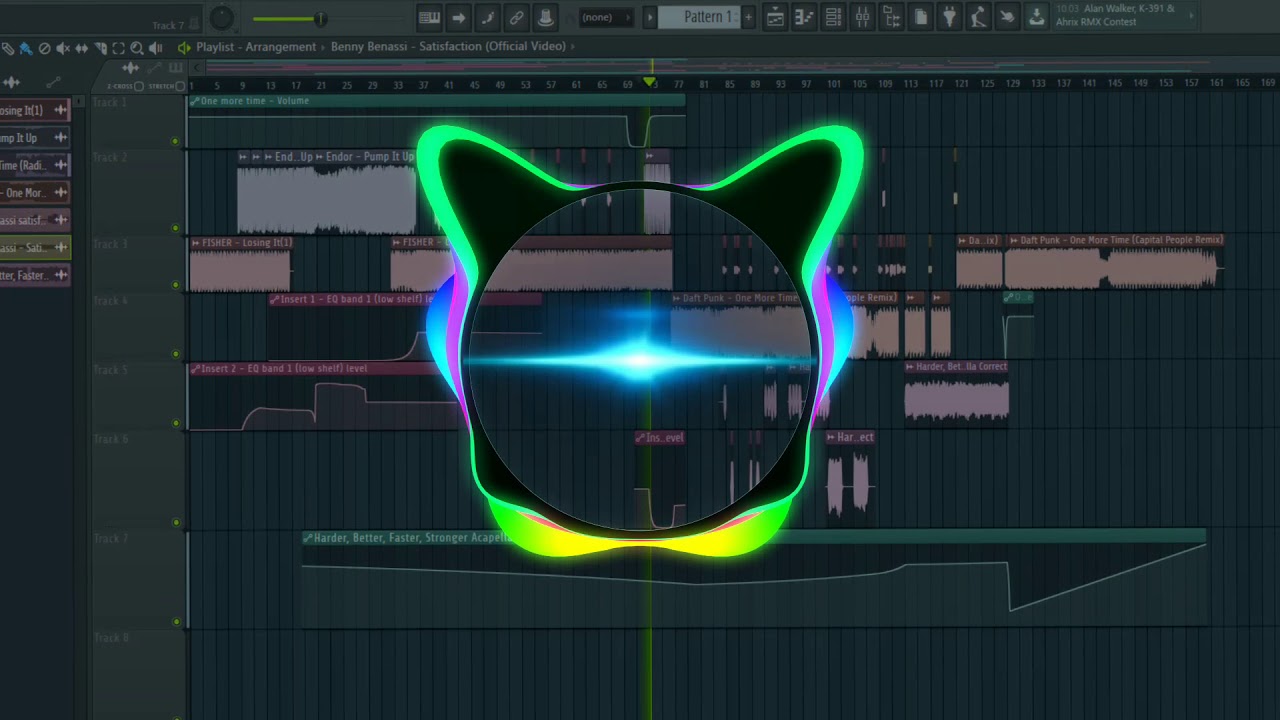Open the Mixer view button
Viewport: 1280px width, 720px height.
(x=862, y=17)
